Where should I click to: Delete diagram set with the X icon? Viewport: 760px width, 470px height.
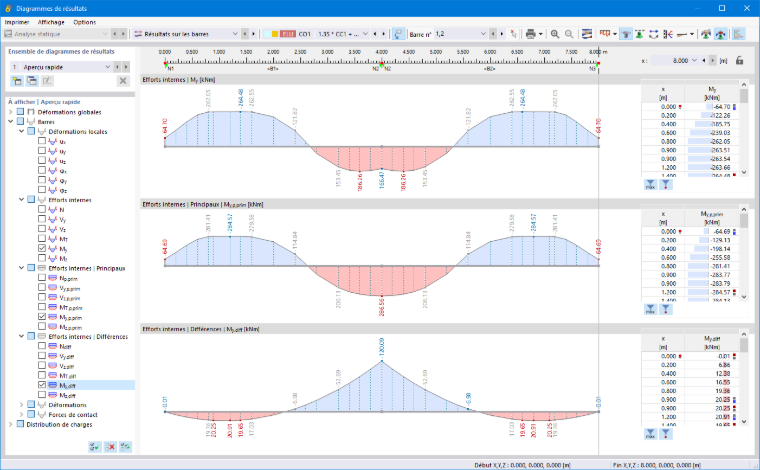tap(123, 81)
